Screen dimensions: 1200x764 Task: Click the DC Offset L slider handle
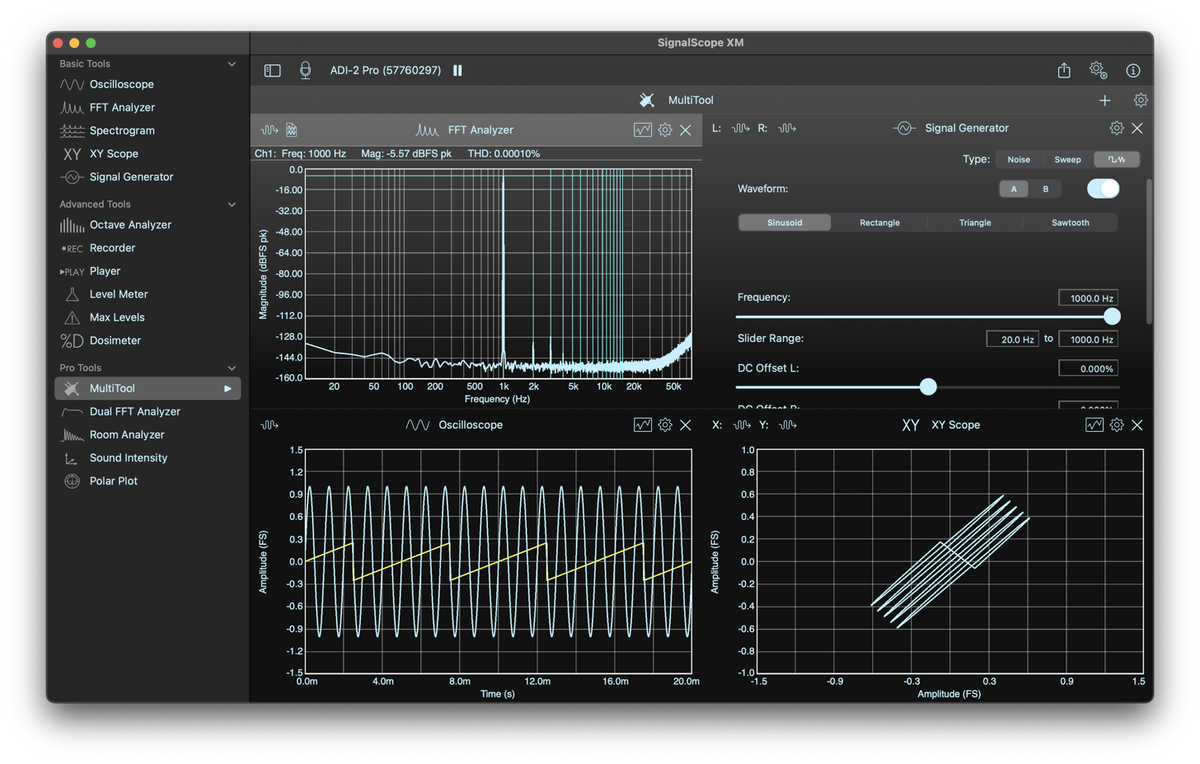(928, 387)
